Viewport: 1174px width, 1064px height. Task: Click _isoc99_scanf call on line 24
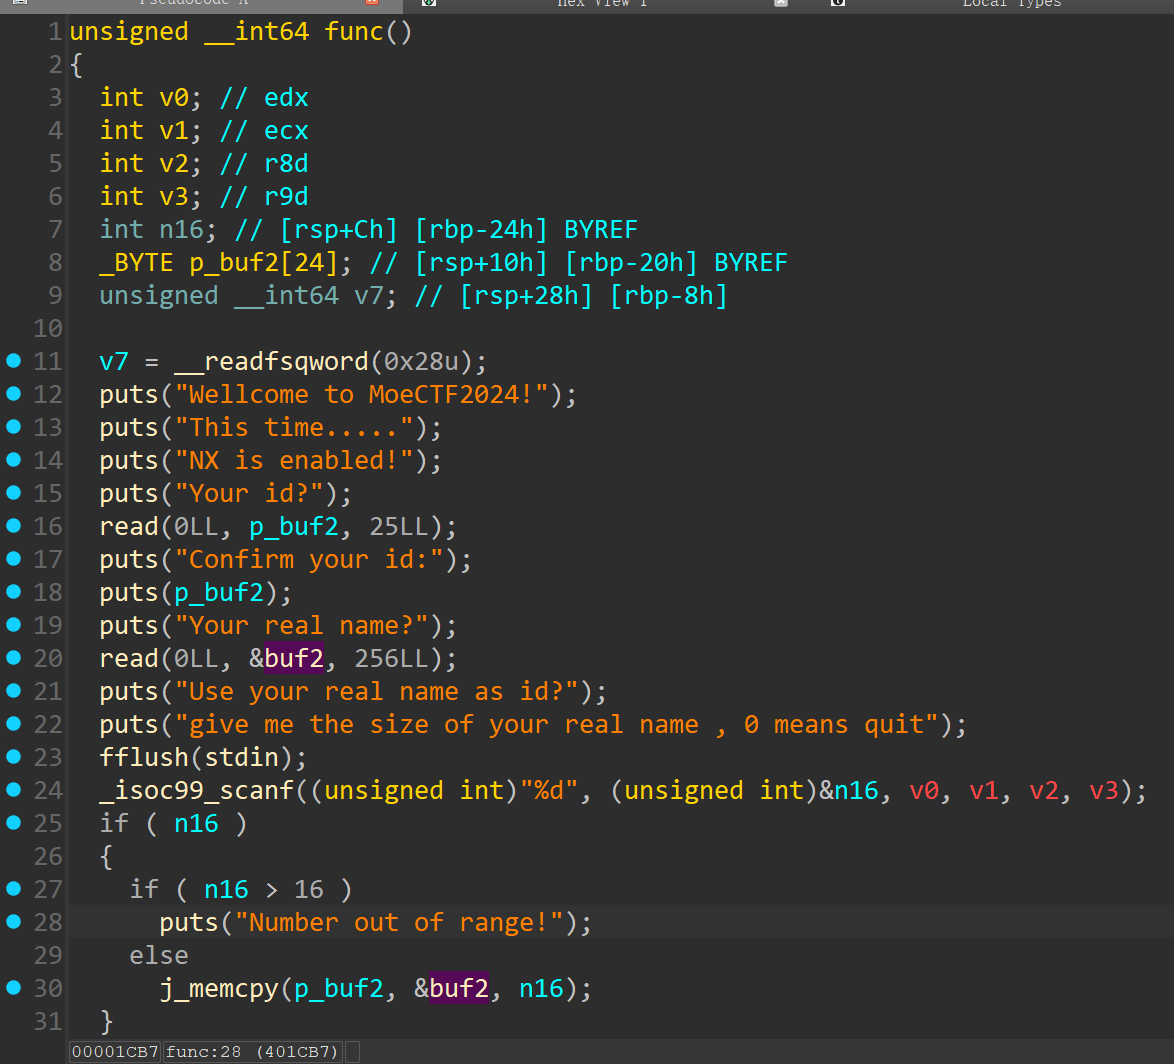pos(196,789)
